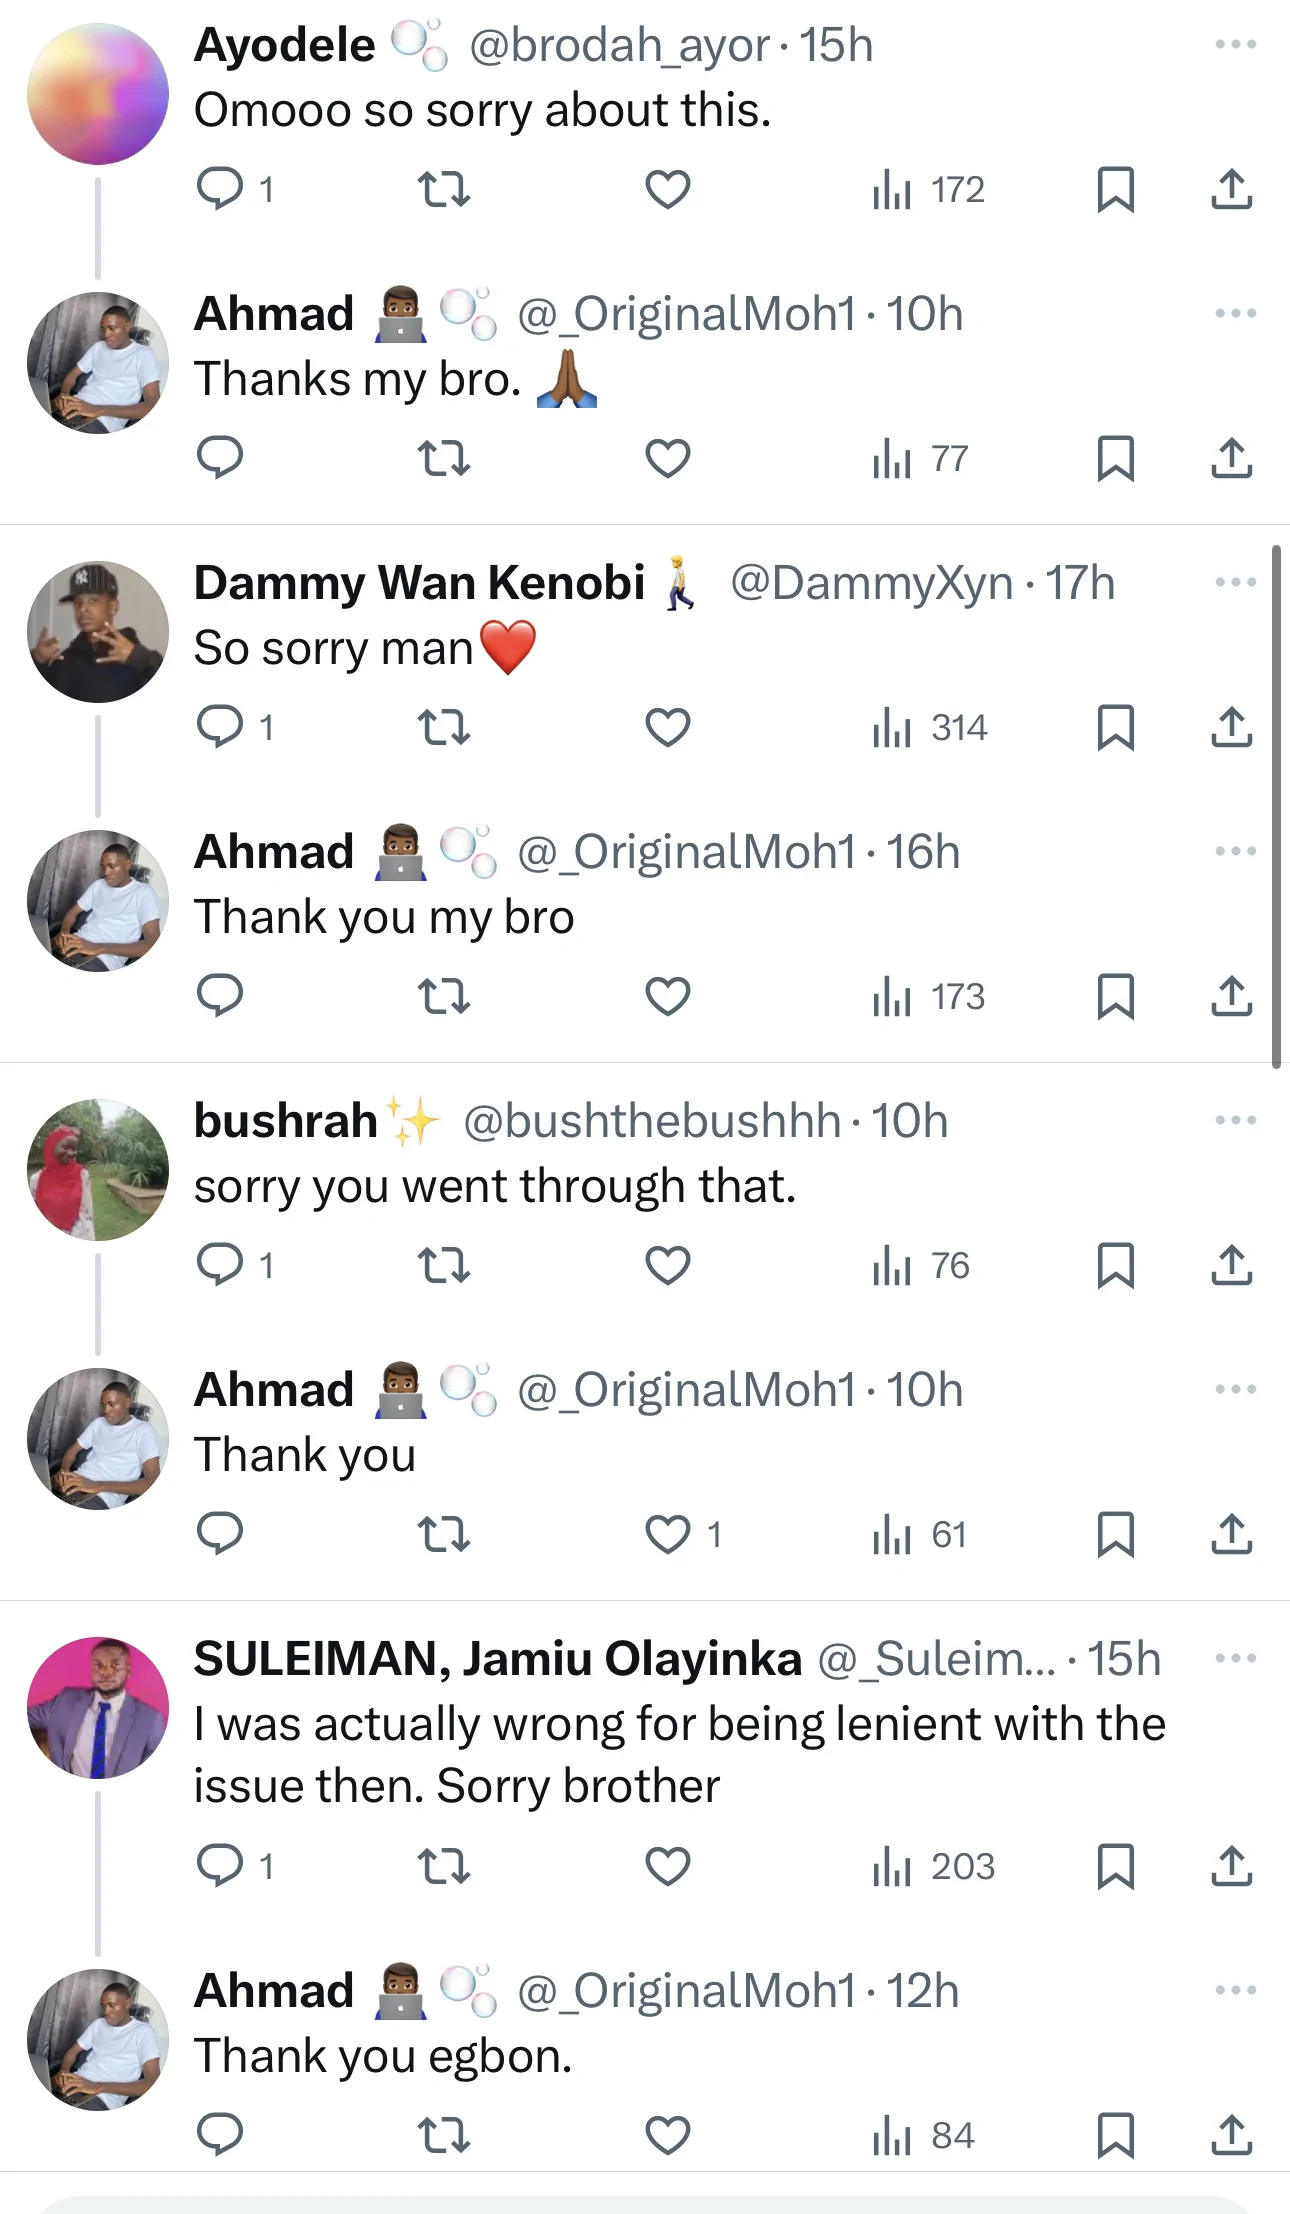Open @bushthebushhh handle link
The image size is (1290, 2214).
(x=652, y=1121)
